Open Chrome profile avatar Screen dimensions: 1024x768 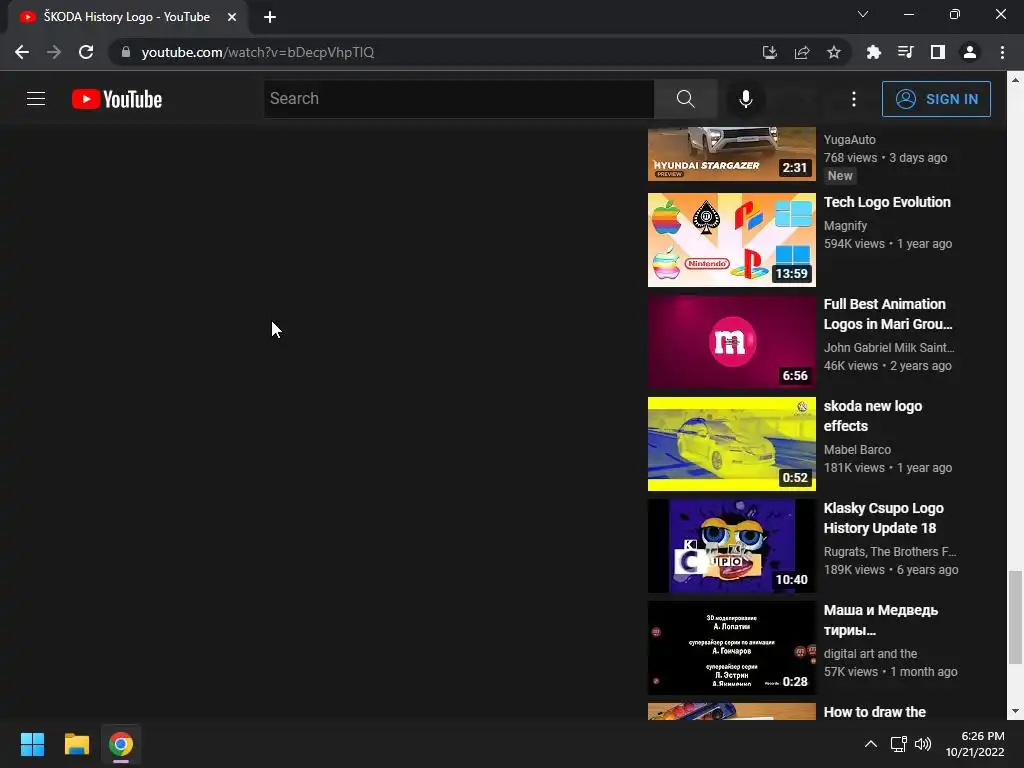click(x=970, y=52)
